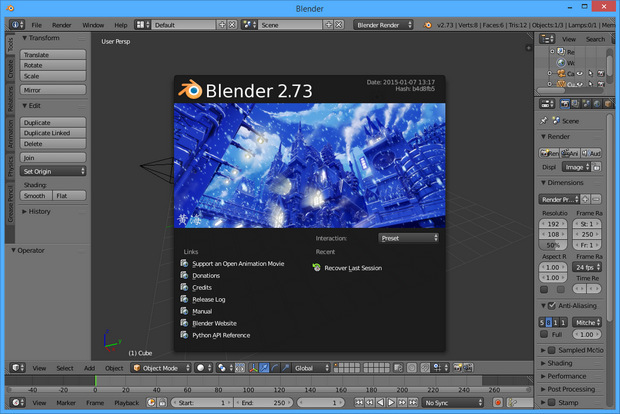Toggle the record auto-keyframe button

click(x=498, y=403)
